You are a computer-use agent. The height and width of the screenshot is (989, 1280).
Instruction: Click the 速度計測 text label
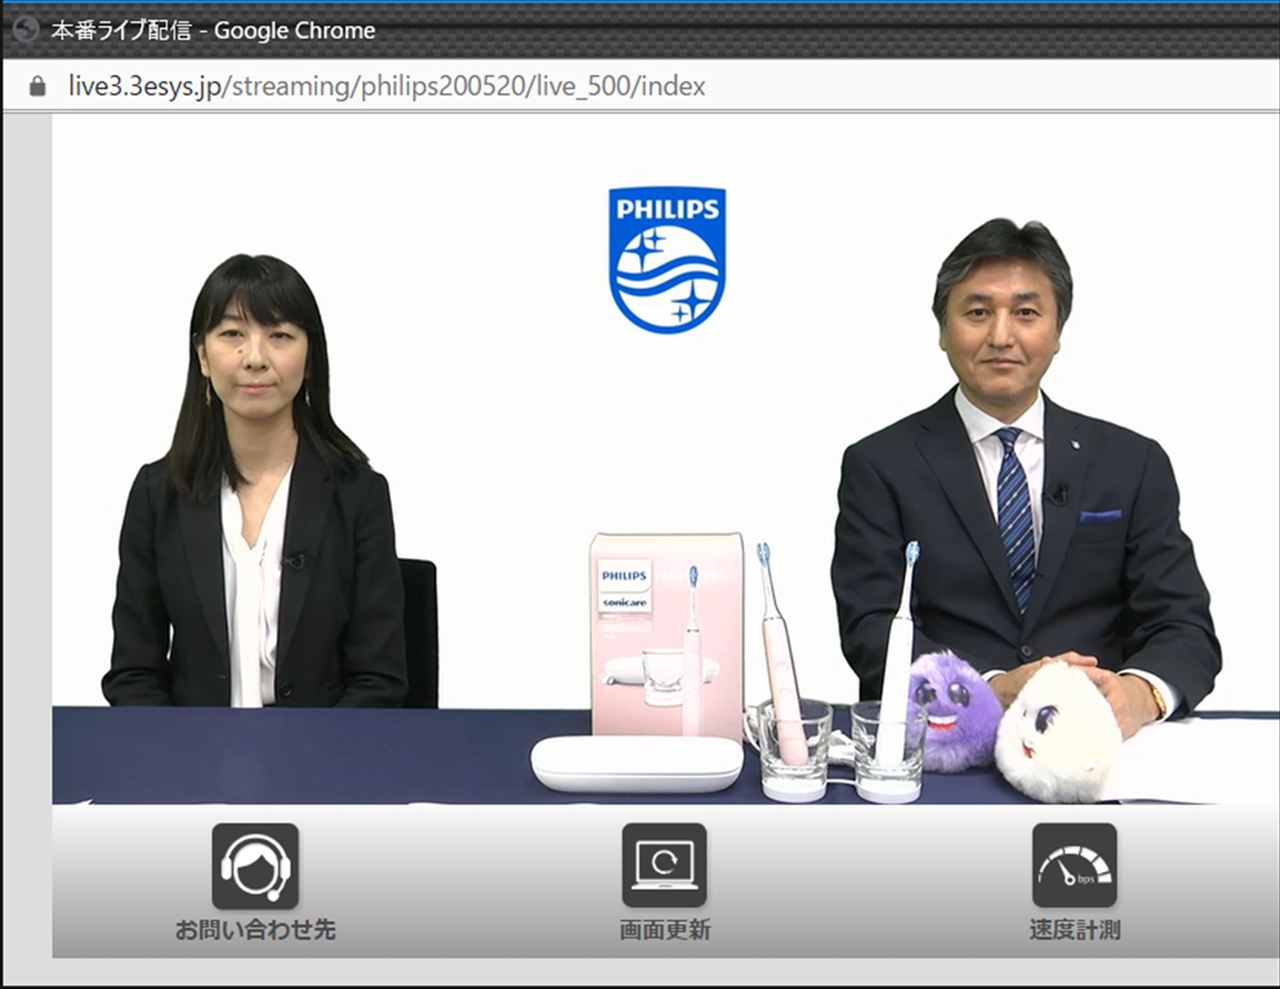coord(1074,930)
